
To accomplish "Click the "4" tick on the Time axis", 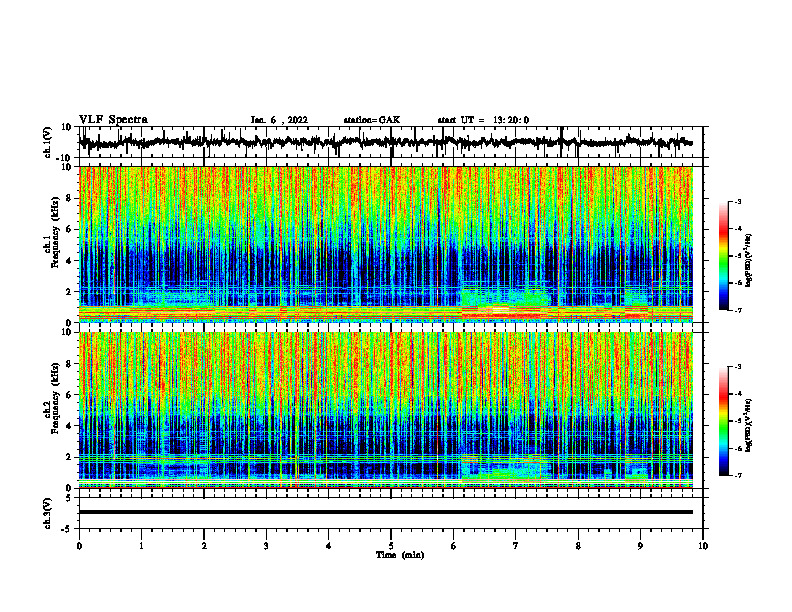I will coord(329,546).
